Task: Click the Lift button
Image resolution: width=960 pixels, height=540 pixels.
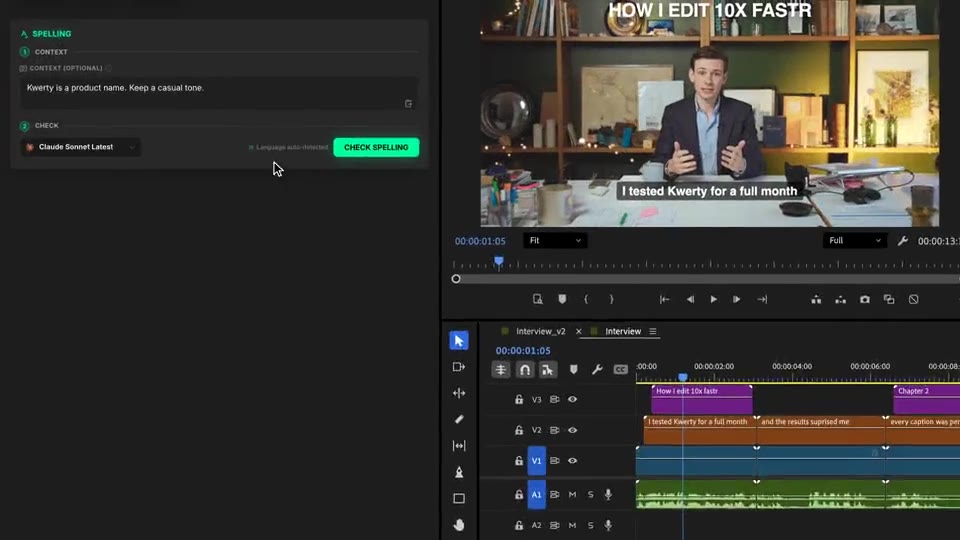Action: (816, 299)
